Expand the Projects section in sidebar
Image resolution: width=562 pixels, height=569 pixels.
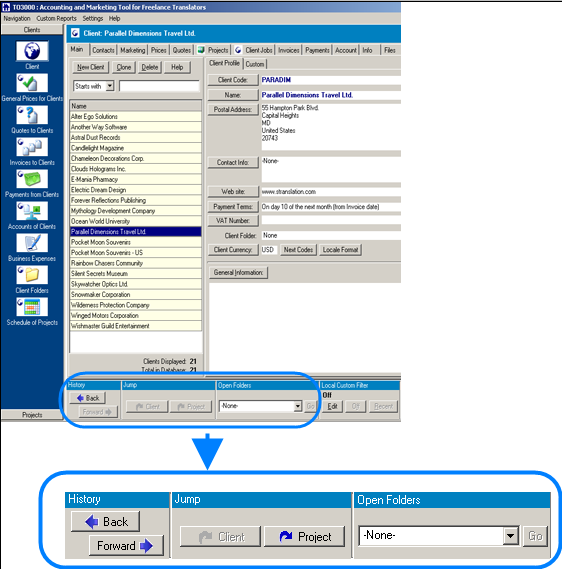click(32, 415)
